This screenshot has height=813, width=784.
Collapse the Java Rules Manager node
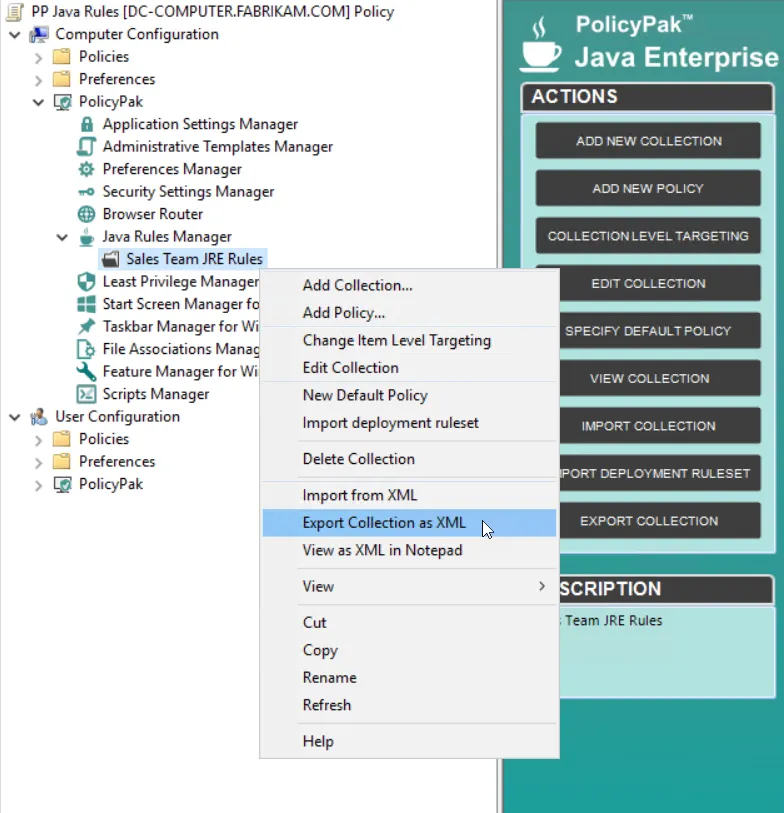62,237
